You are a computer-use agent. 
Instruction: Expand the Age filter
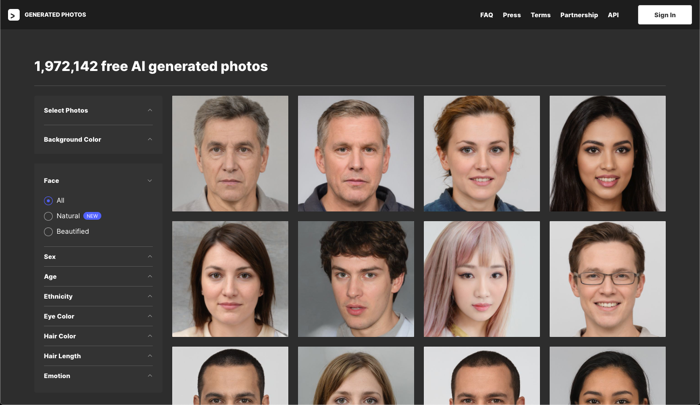98,276
